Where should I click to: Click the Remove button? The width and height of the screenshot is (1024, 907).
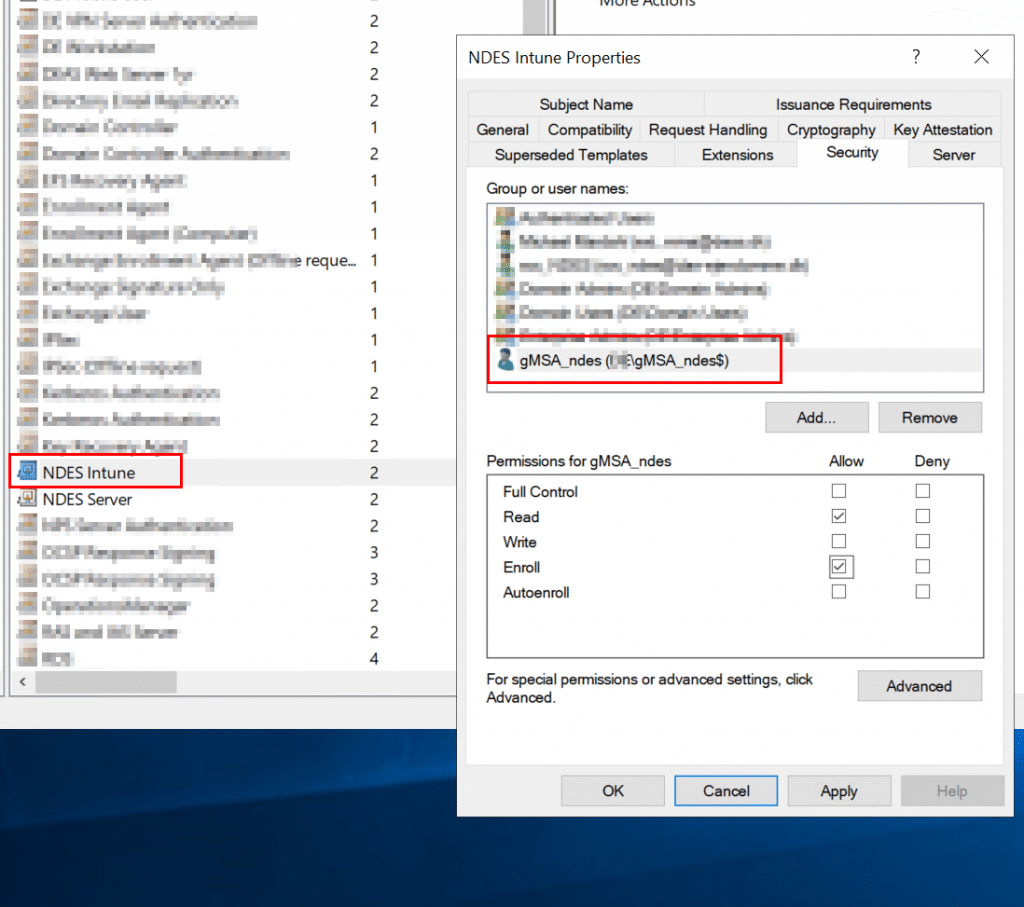pyautogui.click(x=929, y=418)
